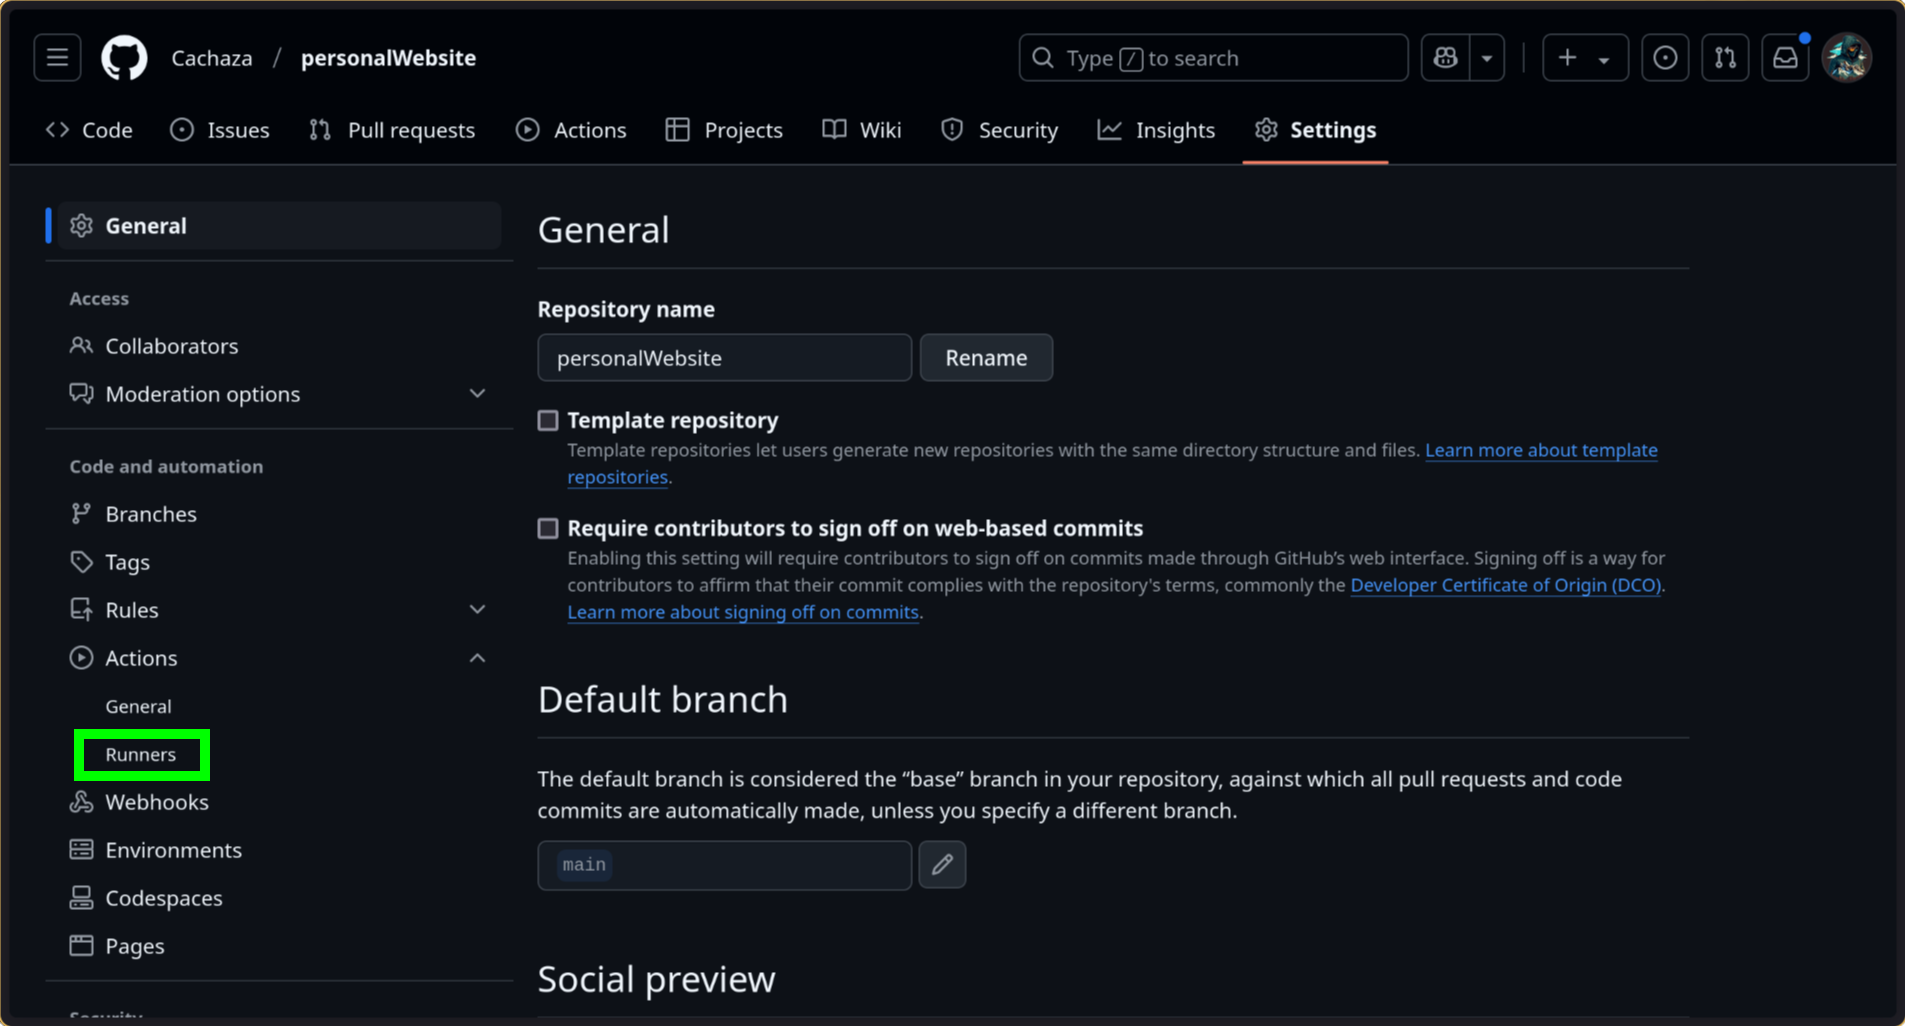Viewport: 1905px width, 1026px height.
Task: Open the Copilot dropdown arrow
Action: point(1487,58)
